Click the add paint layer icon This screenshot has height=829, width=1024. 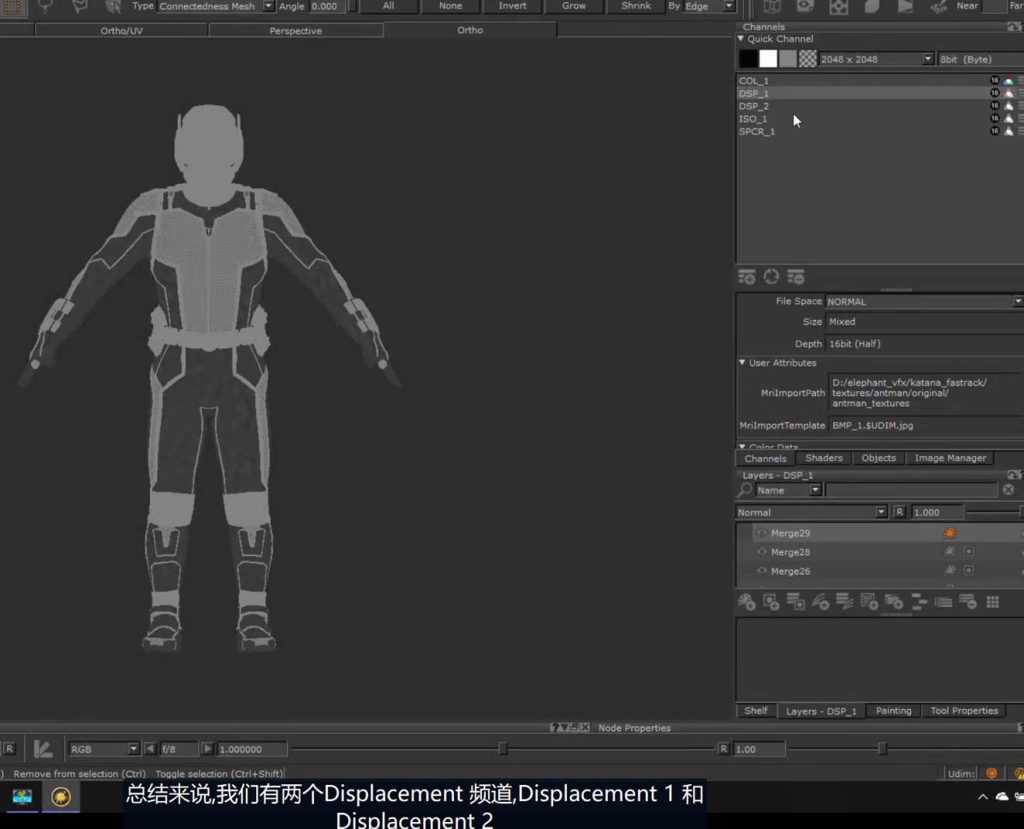tap(746, 602)
